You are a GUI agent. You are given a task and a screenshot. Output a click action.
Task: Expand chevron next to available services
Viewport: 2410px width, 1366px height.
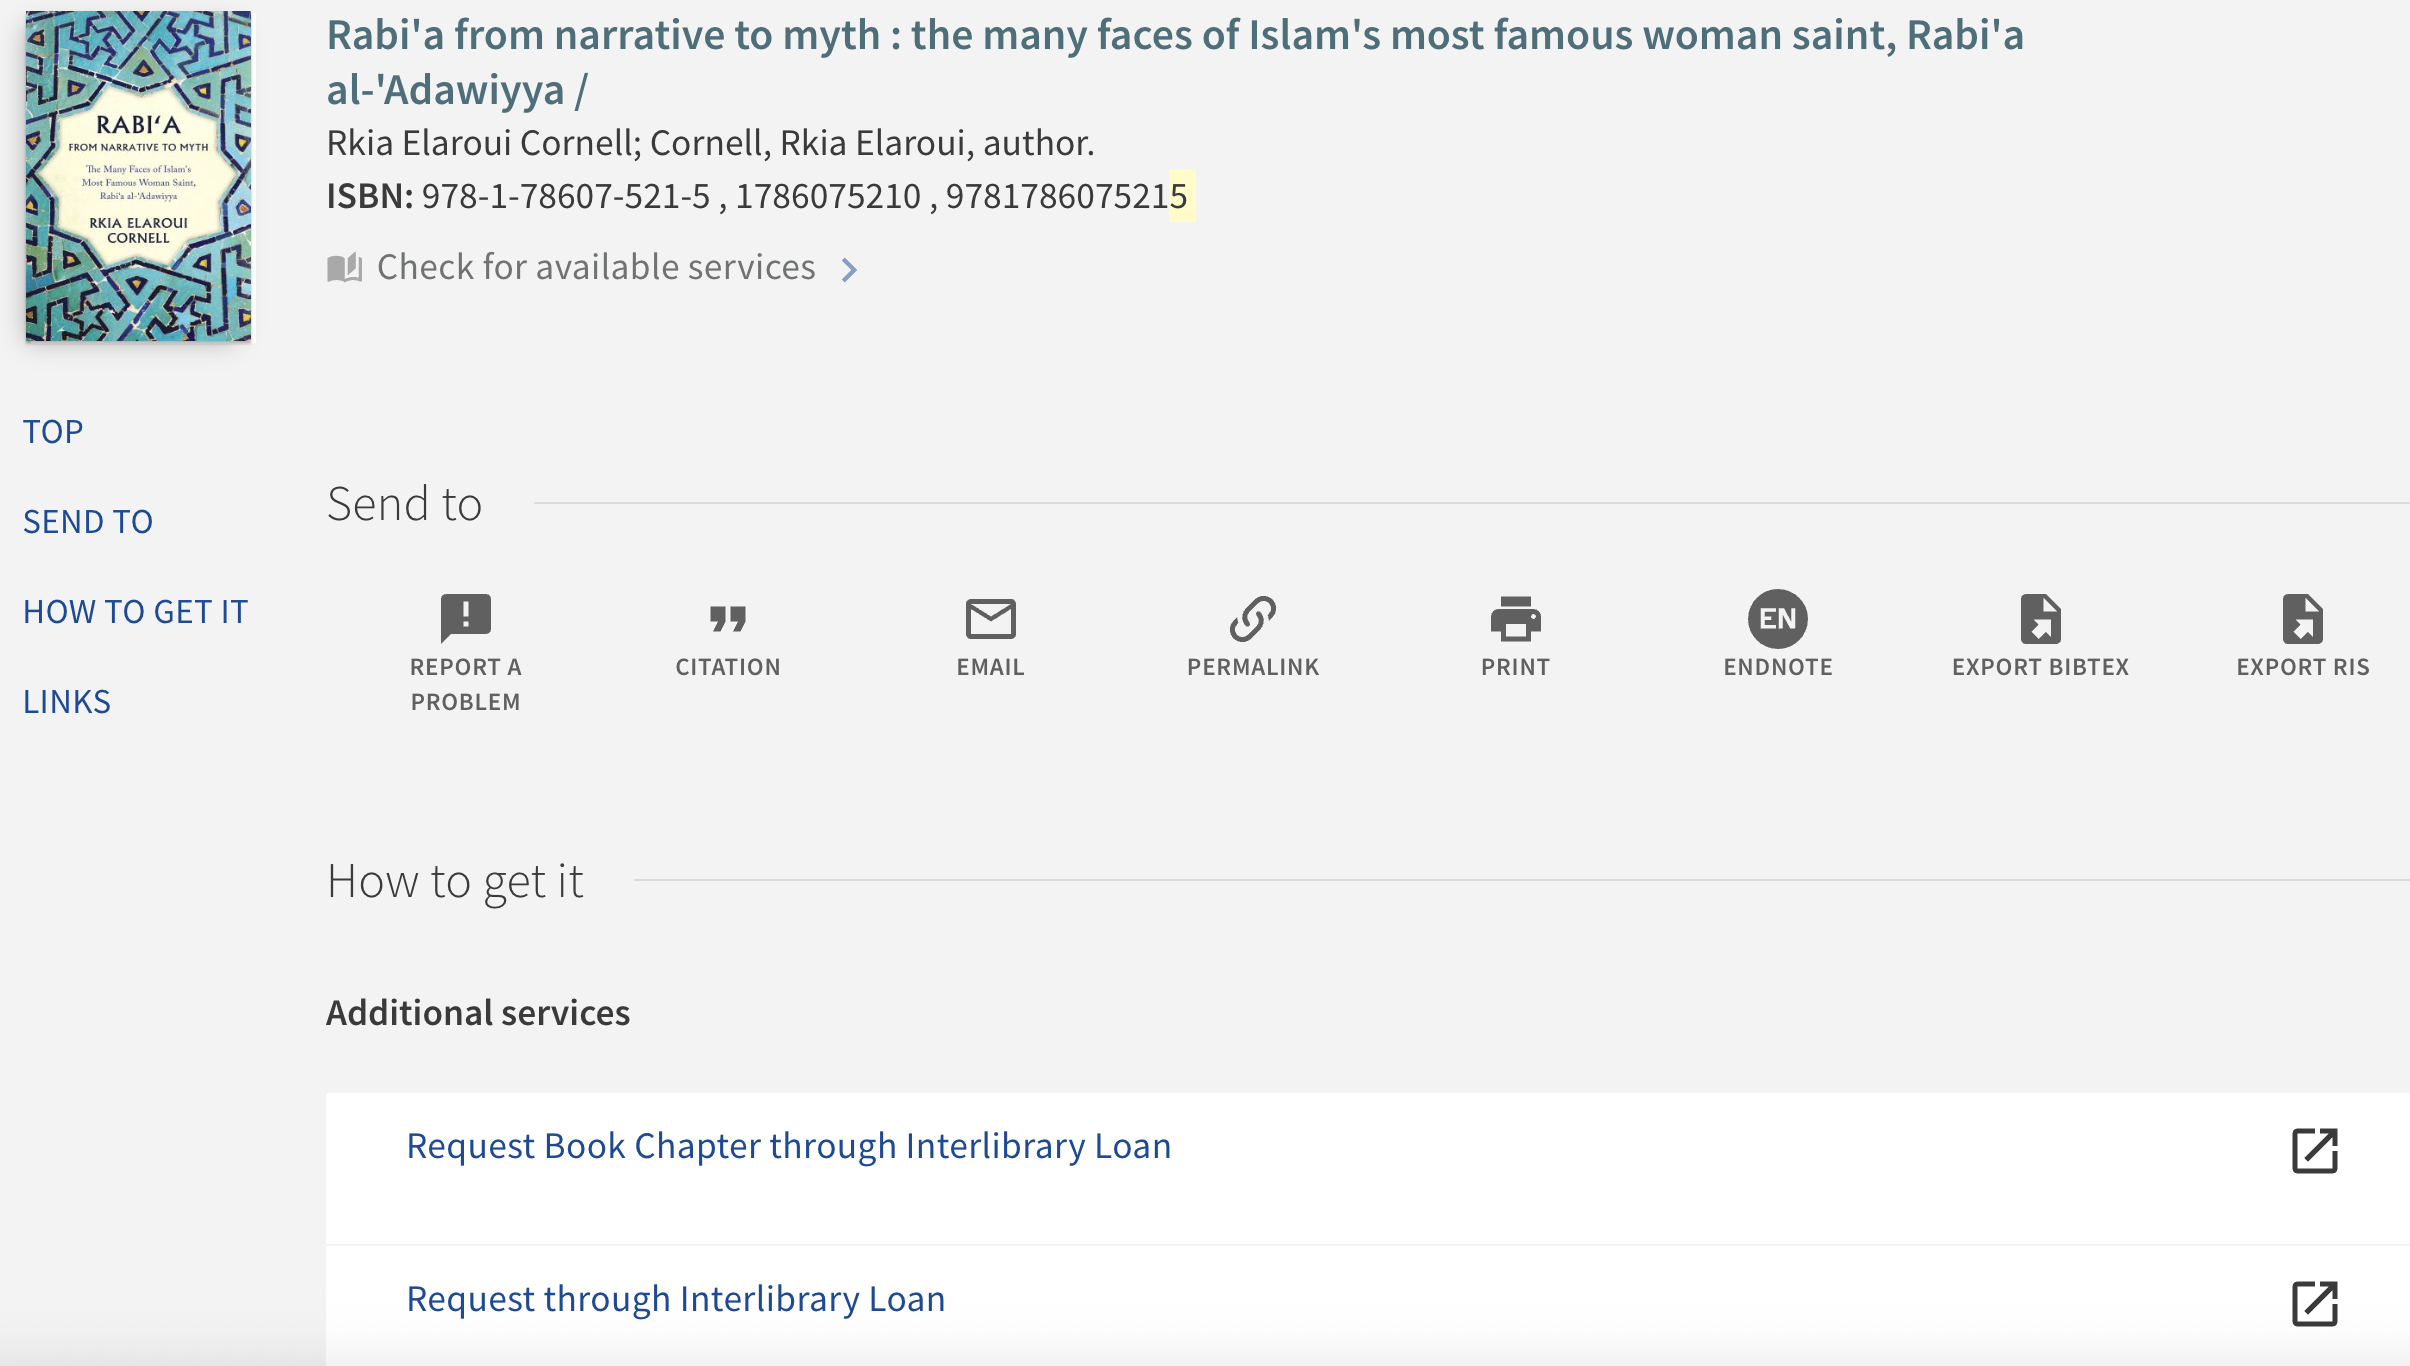pos(849,269)
